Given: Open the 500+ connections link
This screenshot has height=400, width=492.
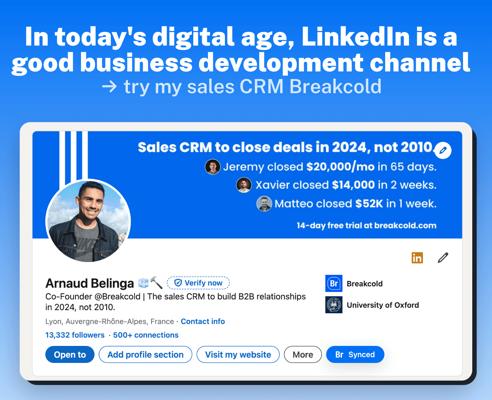Looking at the screenshot, I should pyautogui.click(x=146, y=335).
